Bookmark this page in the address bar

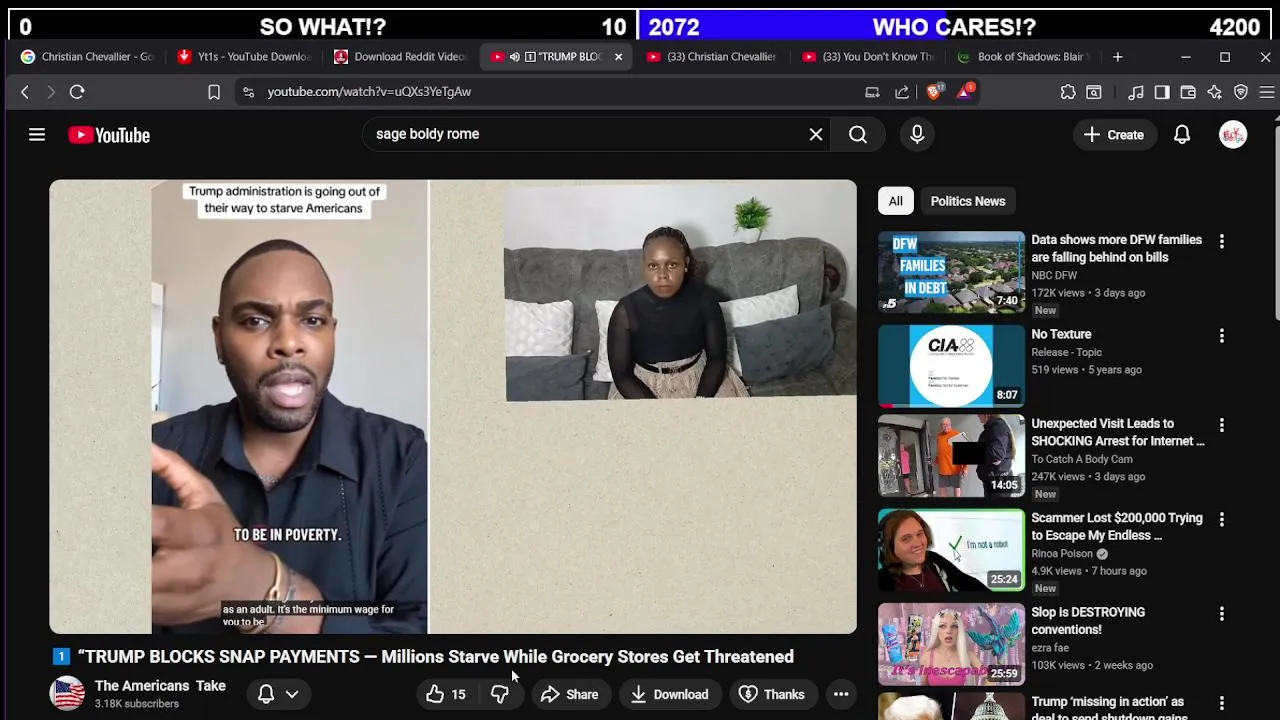coord(214,92)
